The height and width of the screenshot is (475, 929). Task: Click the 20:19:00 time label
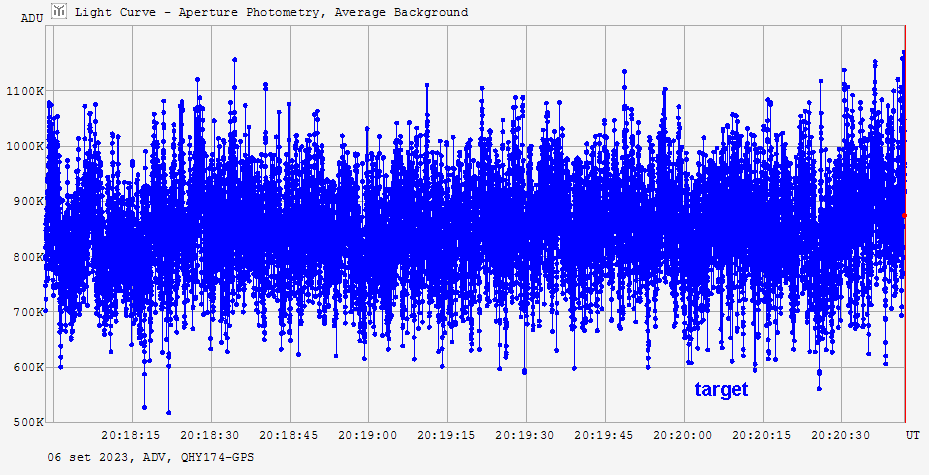pyautogui.click(x=367, y=435)
